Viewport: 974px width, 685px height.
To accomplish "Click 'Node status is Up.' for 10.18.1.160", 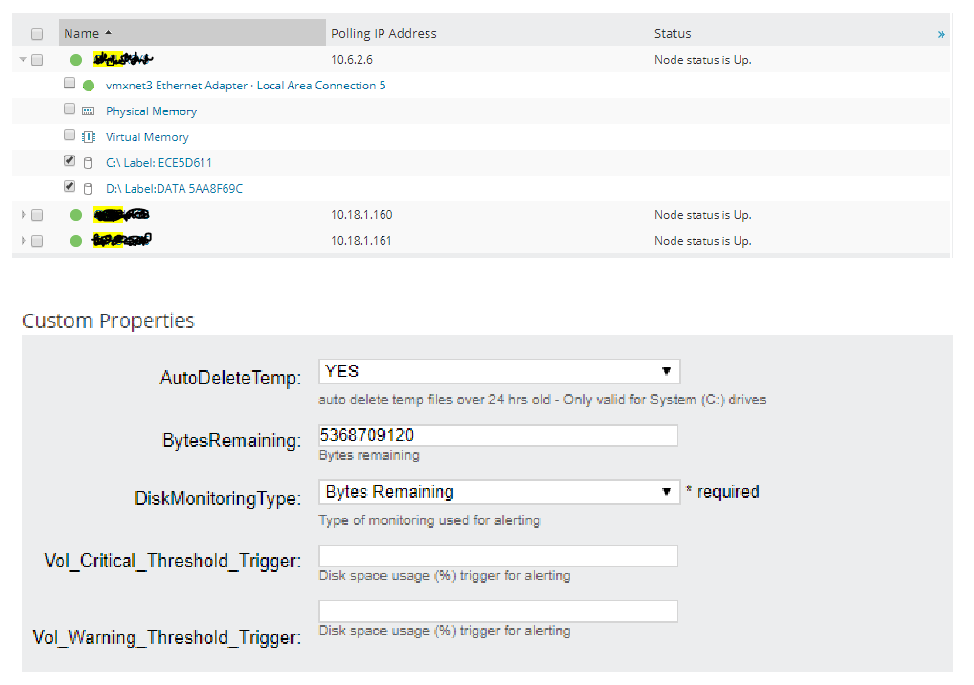I will point(703,215).
